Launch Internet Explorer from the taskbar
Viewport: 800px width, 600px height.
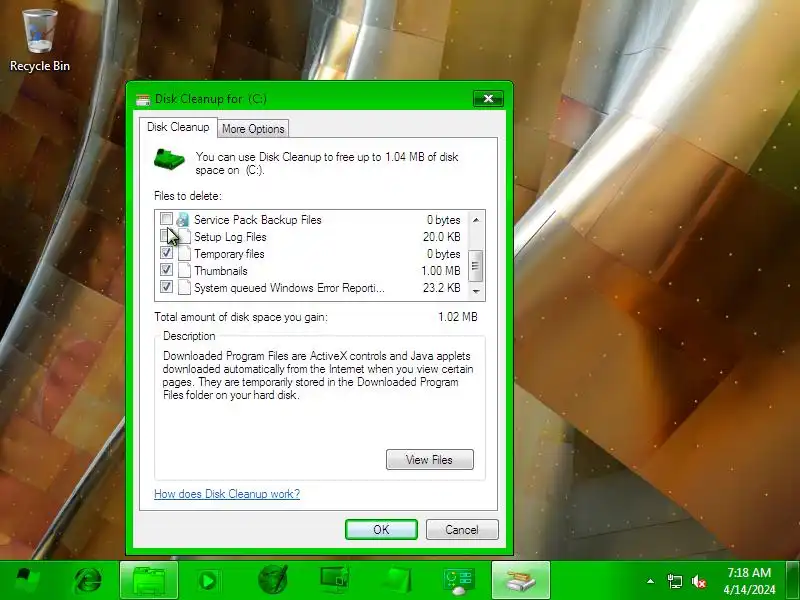(87, 581)
